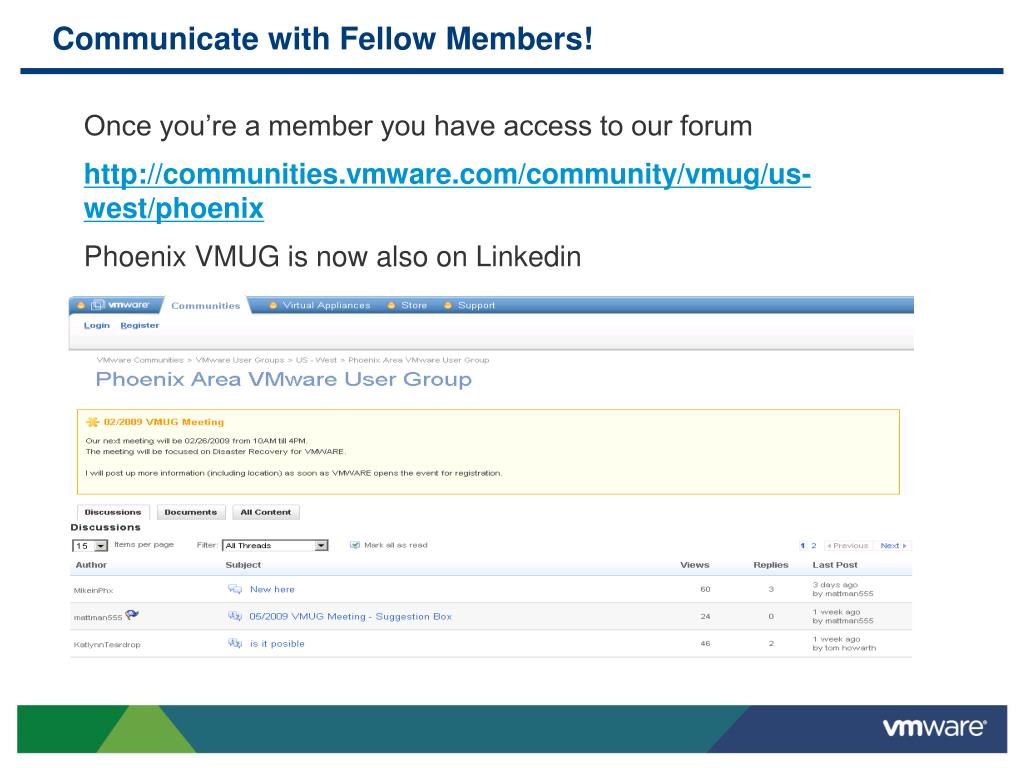Click the Mark all as read check icon
1024x768 pixels.
(x=355, y=545)
